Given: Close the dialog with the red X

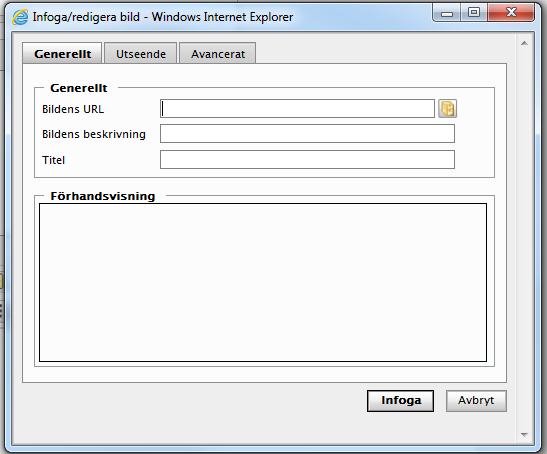Looking at the screenshot, I should (511, 13).
